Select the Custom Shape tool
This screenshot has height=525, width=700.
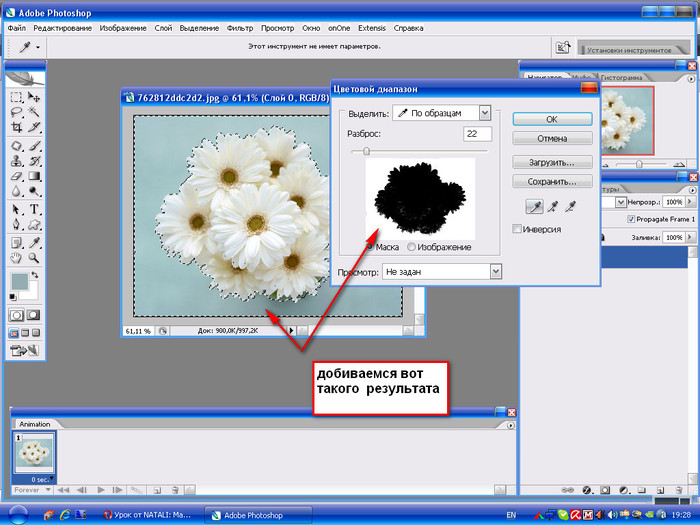[x=34, y=224]
